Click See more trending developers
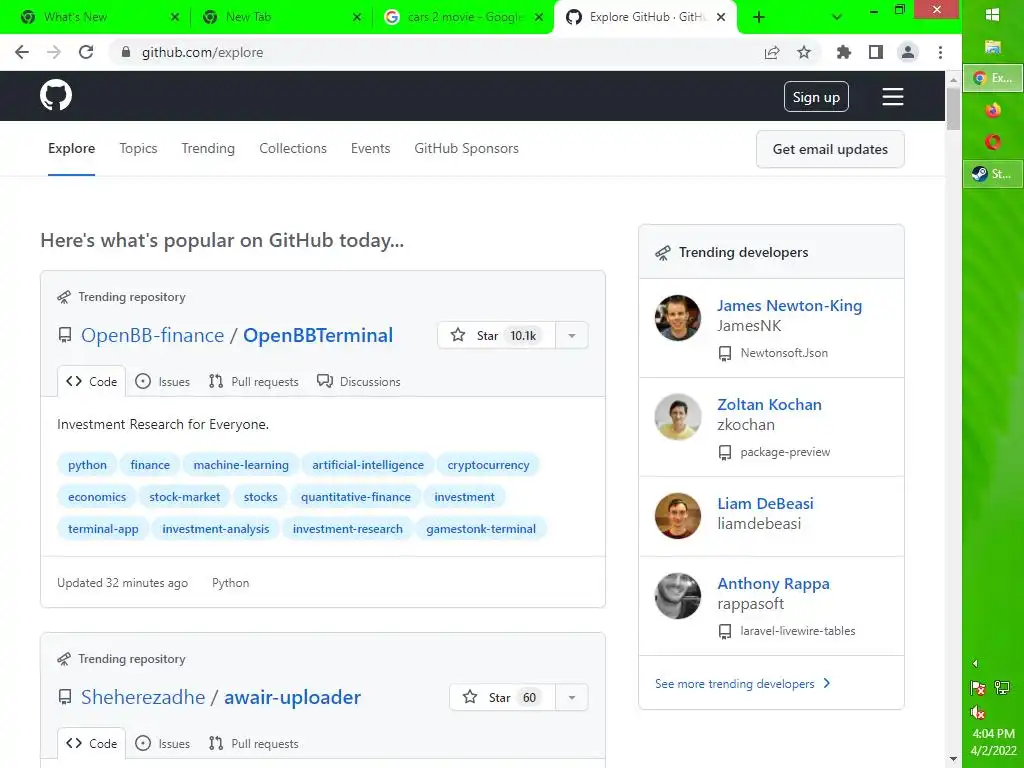Screen dimensions: 1024x768 click(743, 684)
